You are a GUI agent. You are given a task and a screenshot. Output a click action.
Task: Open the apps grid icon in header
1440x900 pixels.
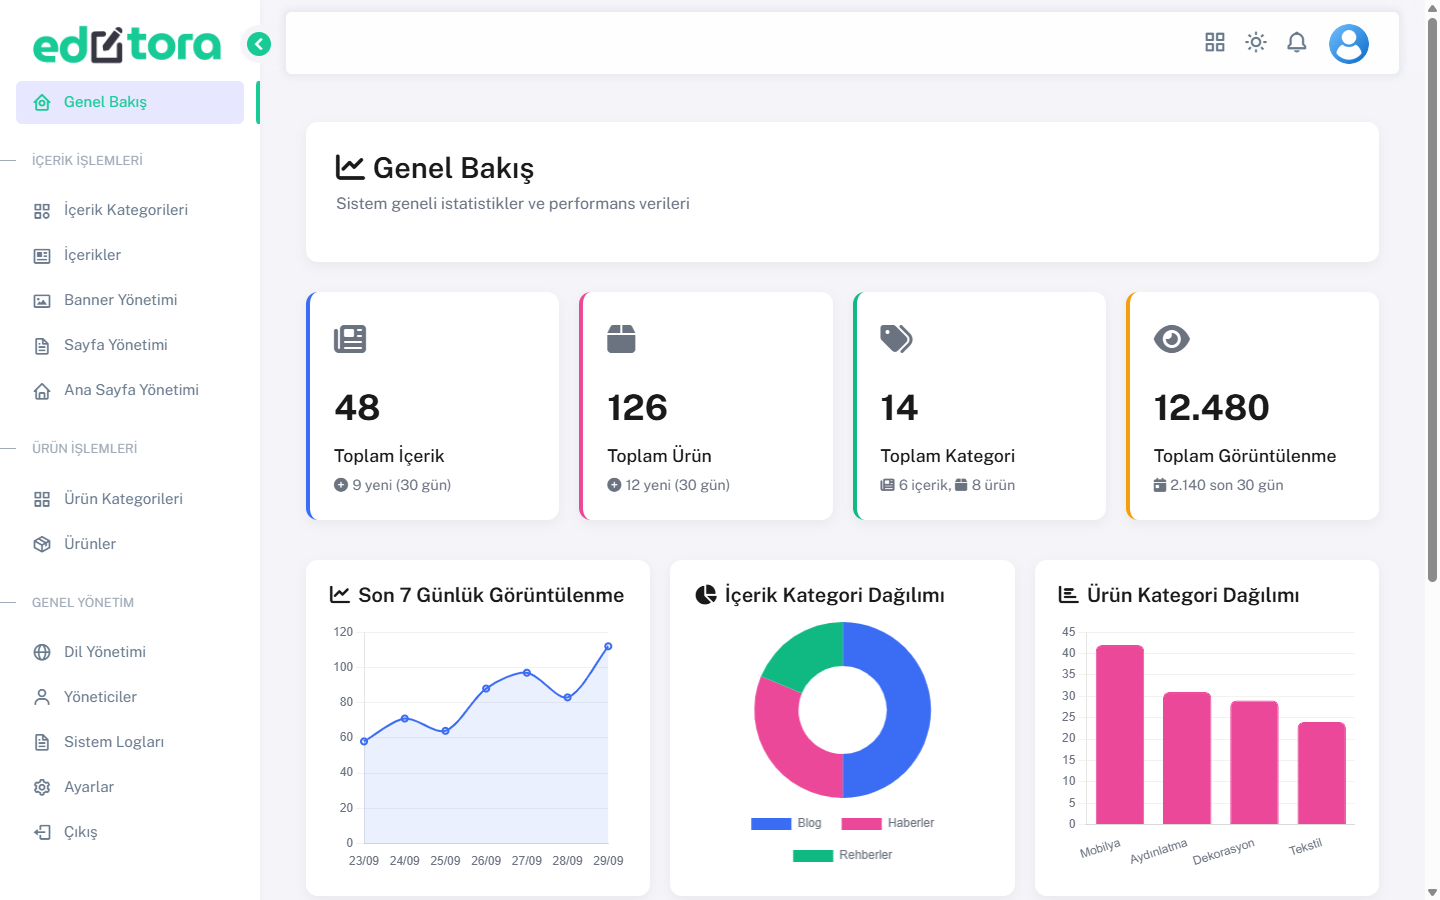pos(1215,42)
